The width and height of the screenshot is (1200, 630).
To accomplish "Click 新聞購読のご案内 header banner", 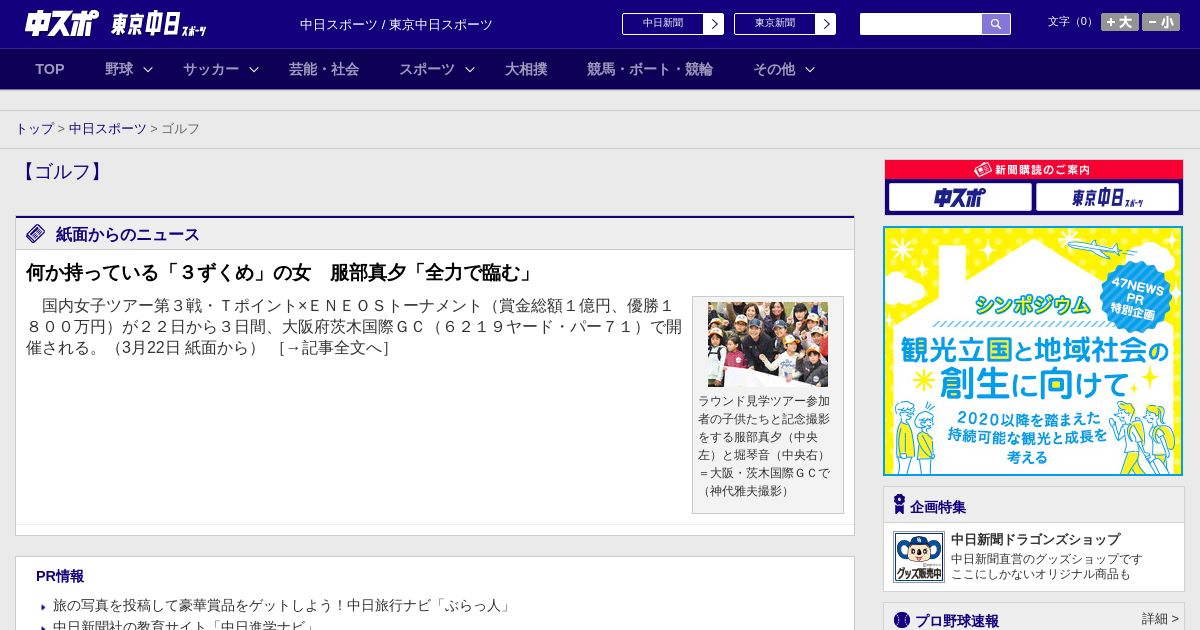I will click(1033, 170).
